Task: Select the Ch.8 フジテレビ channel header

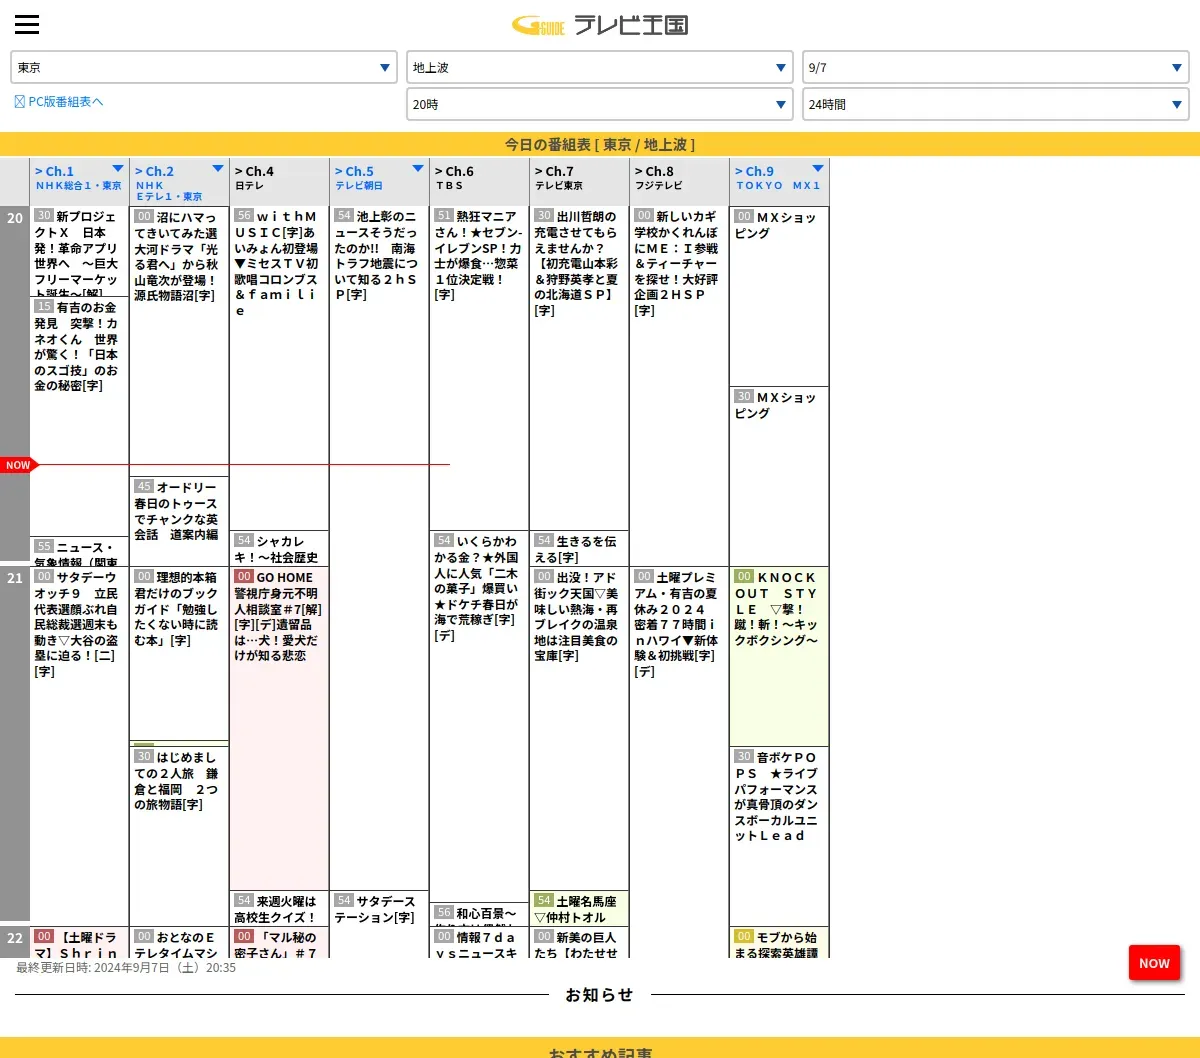Action: [679, 181]
